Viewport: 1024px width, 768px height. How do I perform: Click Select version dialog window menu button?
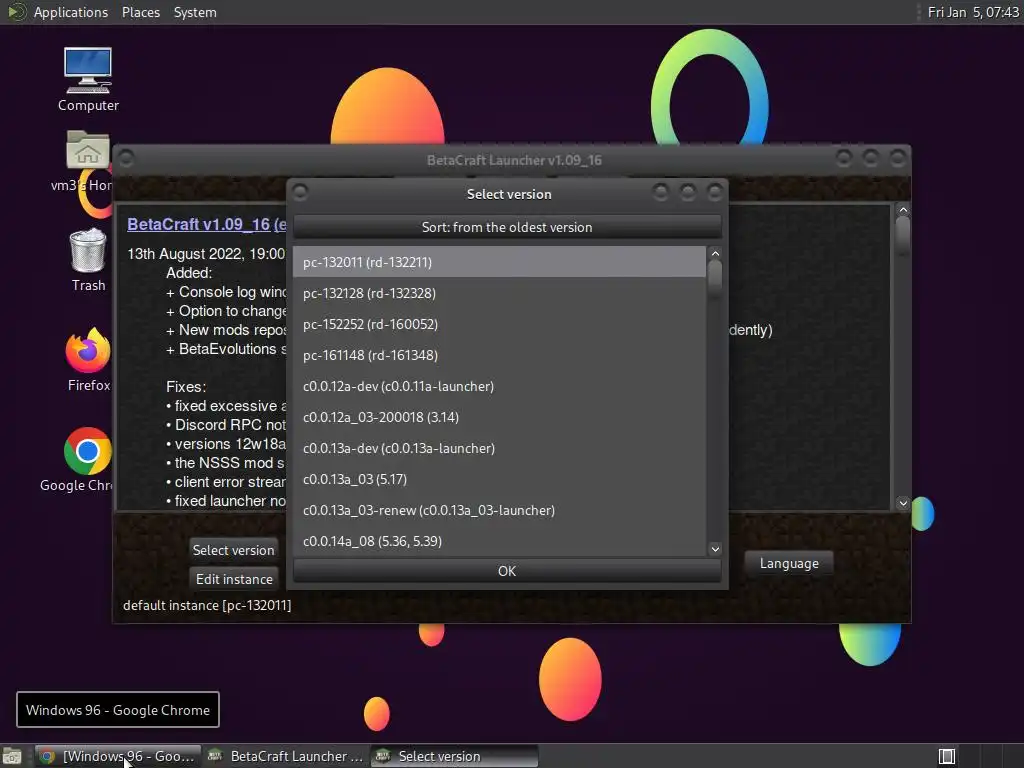pyautogui.click(x=300, y=192)
